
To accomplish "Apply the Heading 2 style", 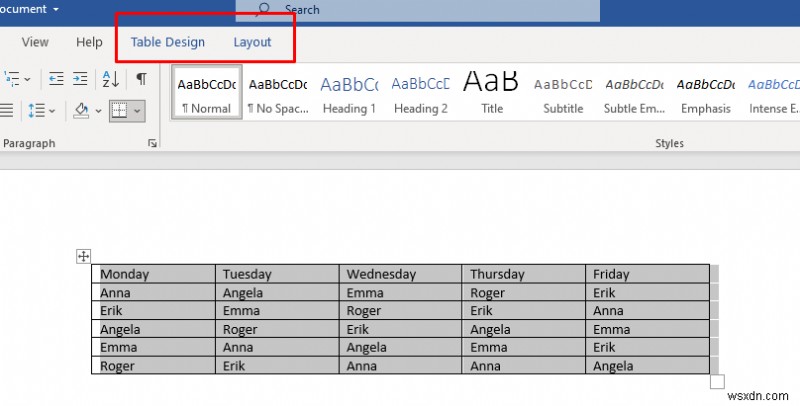I will [x=420, y=93].
